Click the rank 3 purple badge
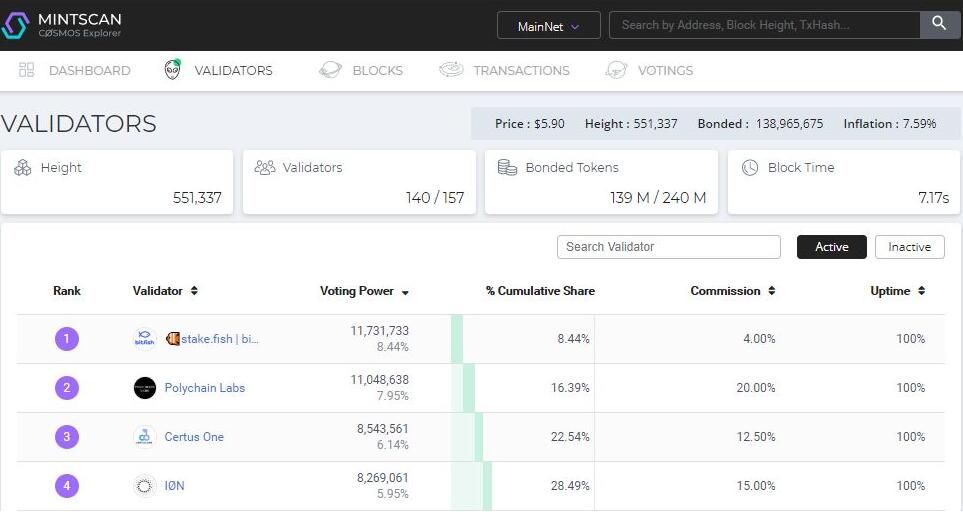The width and height of the screenshot is (963, 532). (67, 437)
